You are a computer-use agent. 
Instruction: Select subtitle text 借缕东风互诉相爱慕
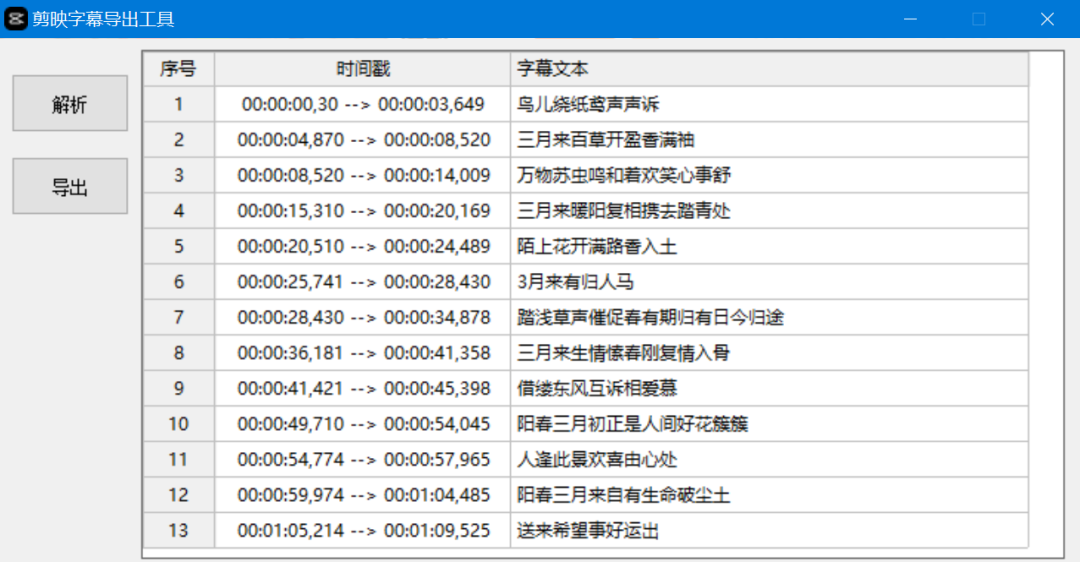(x=597, y=388)
